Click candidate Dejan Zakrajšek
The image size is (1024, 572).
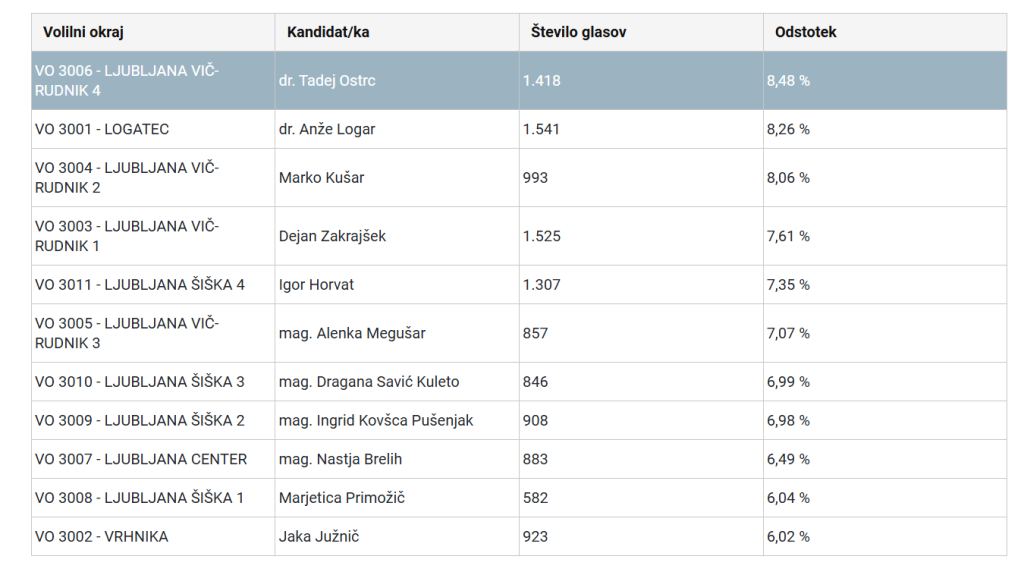(332, 236)
